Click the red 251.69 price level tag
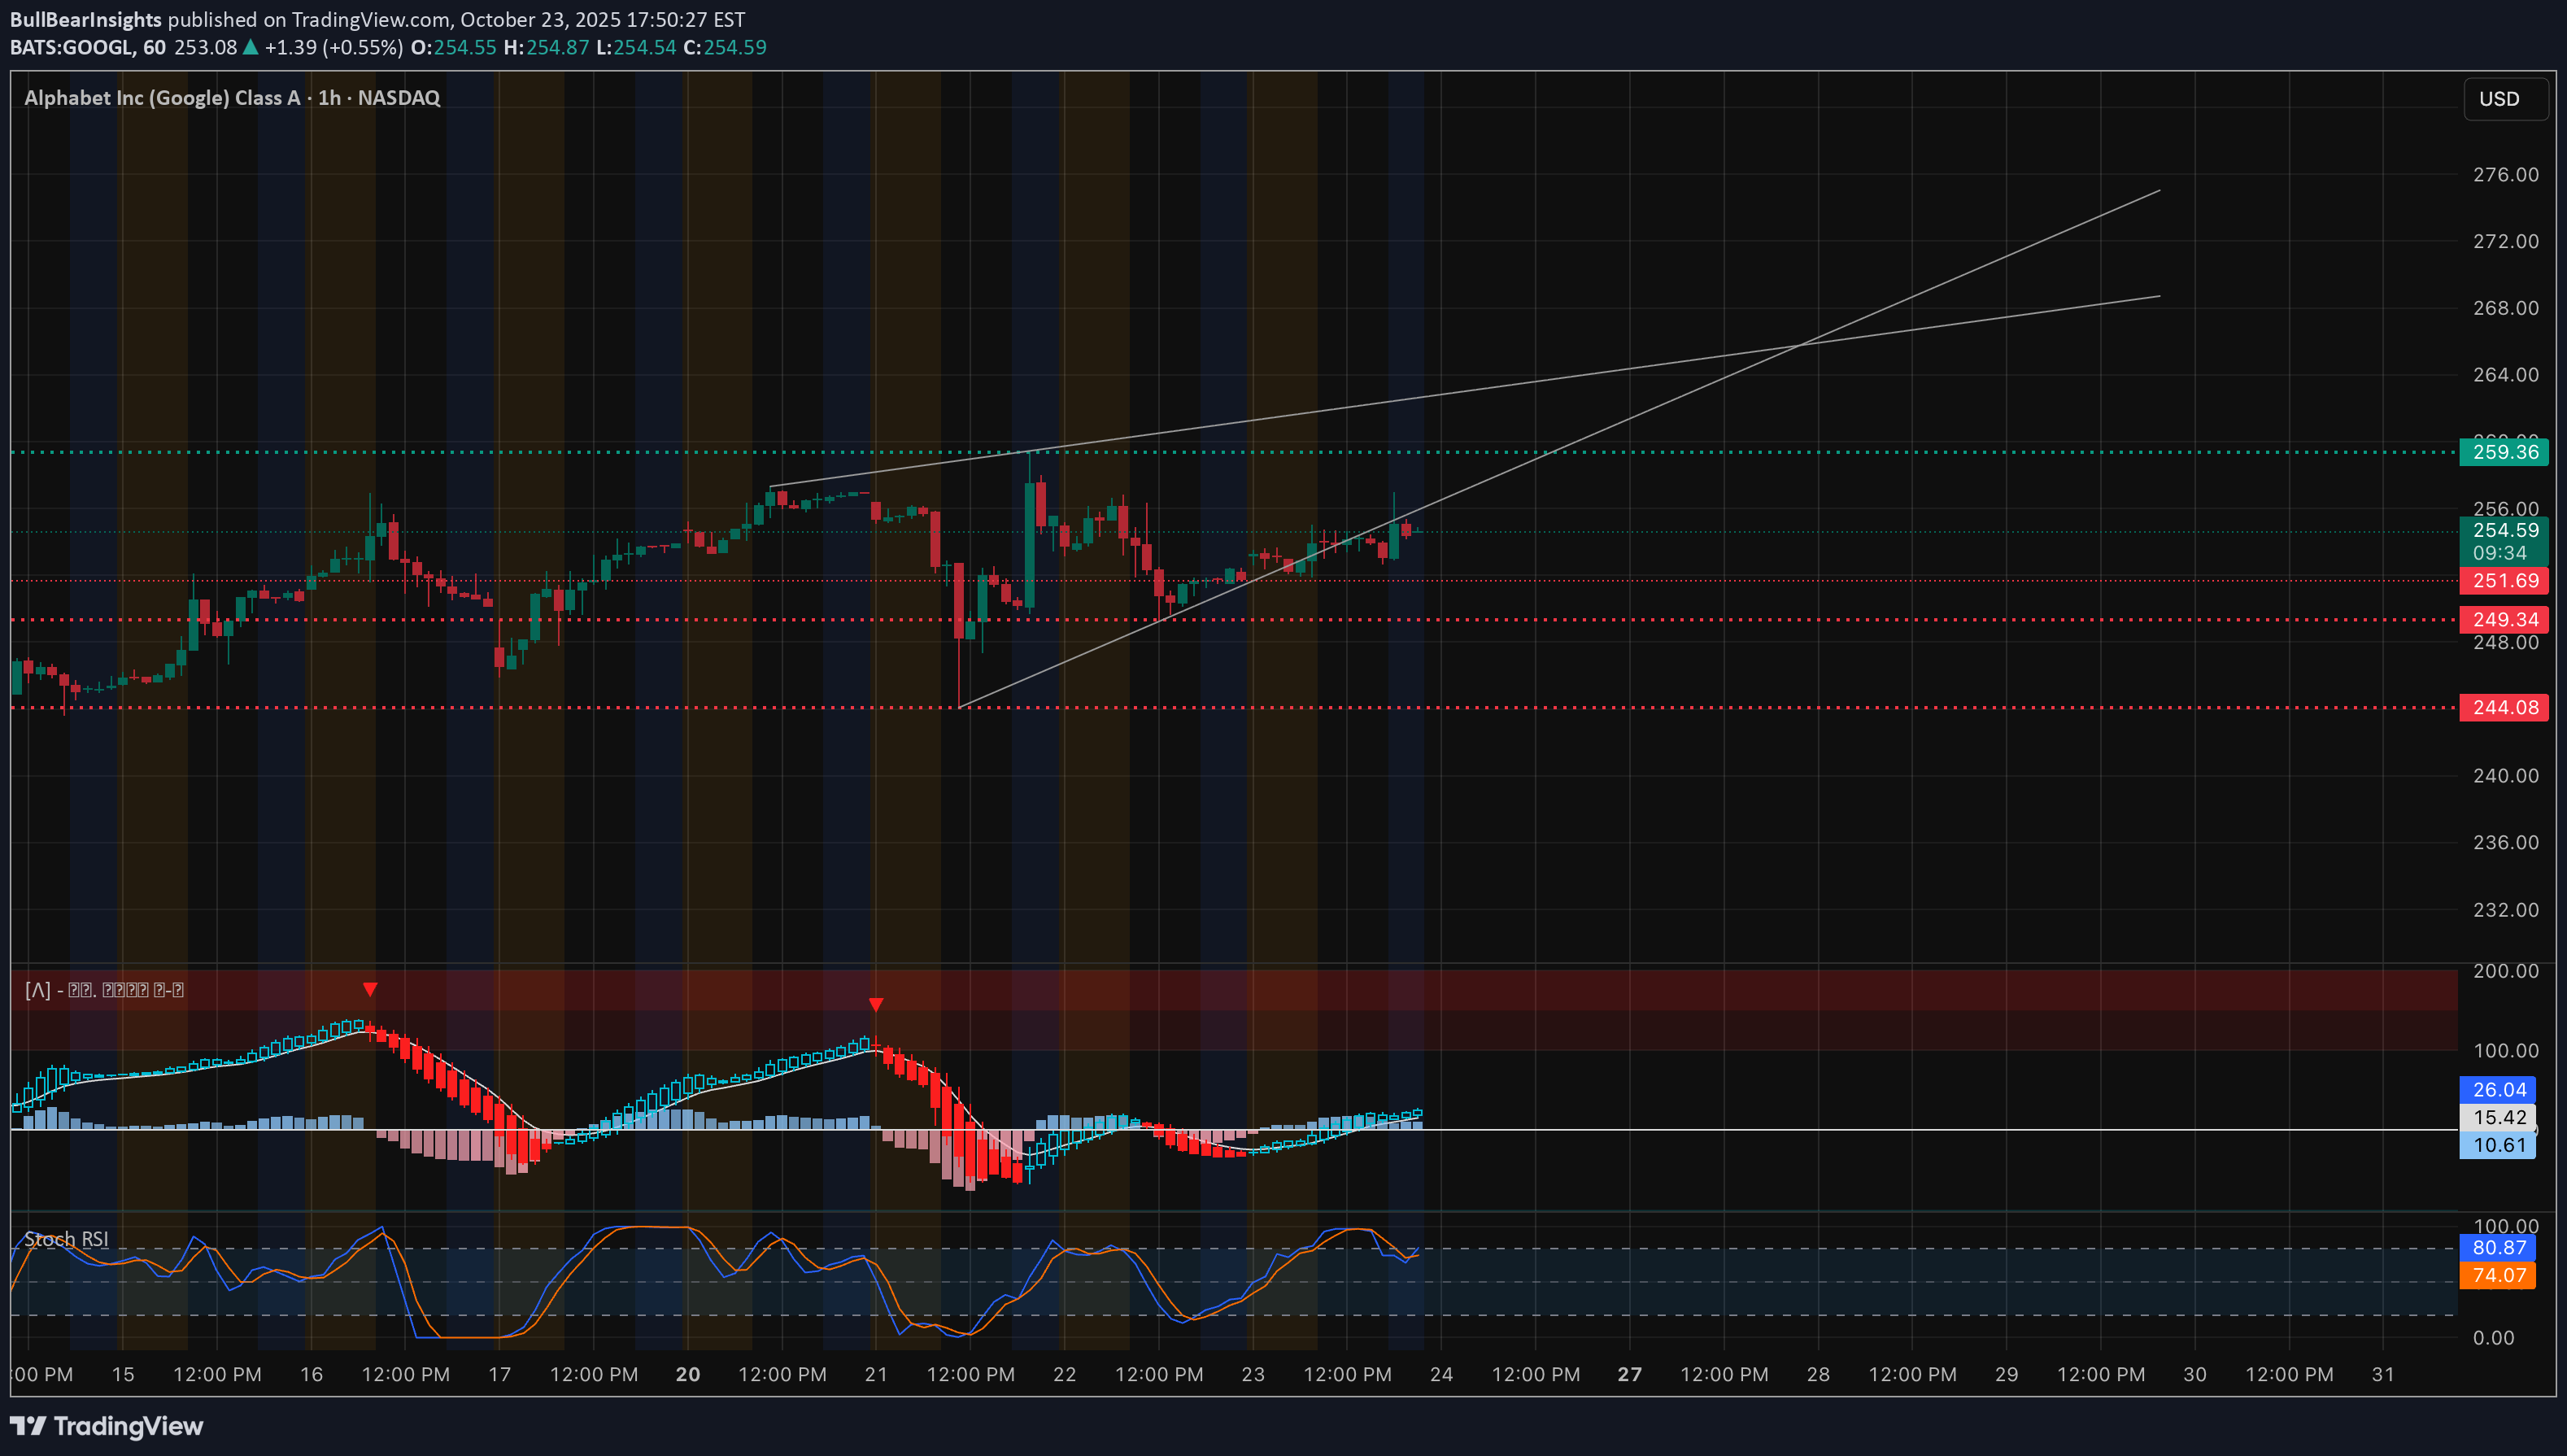The width and height of the screenshot is (2567, 1456). coord(2503,581)
